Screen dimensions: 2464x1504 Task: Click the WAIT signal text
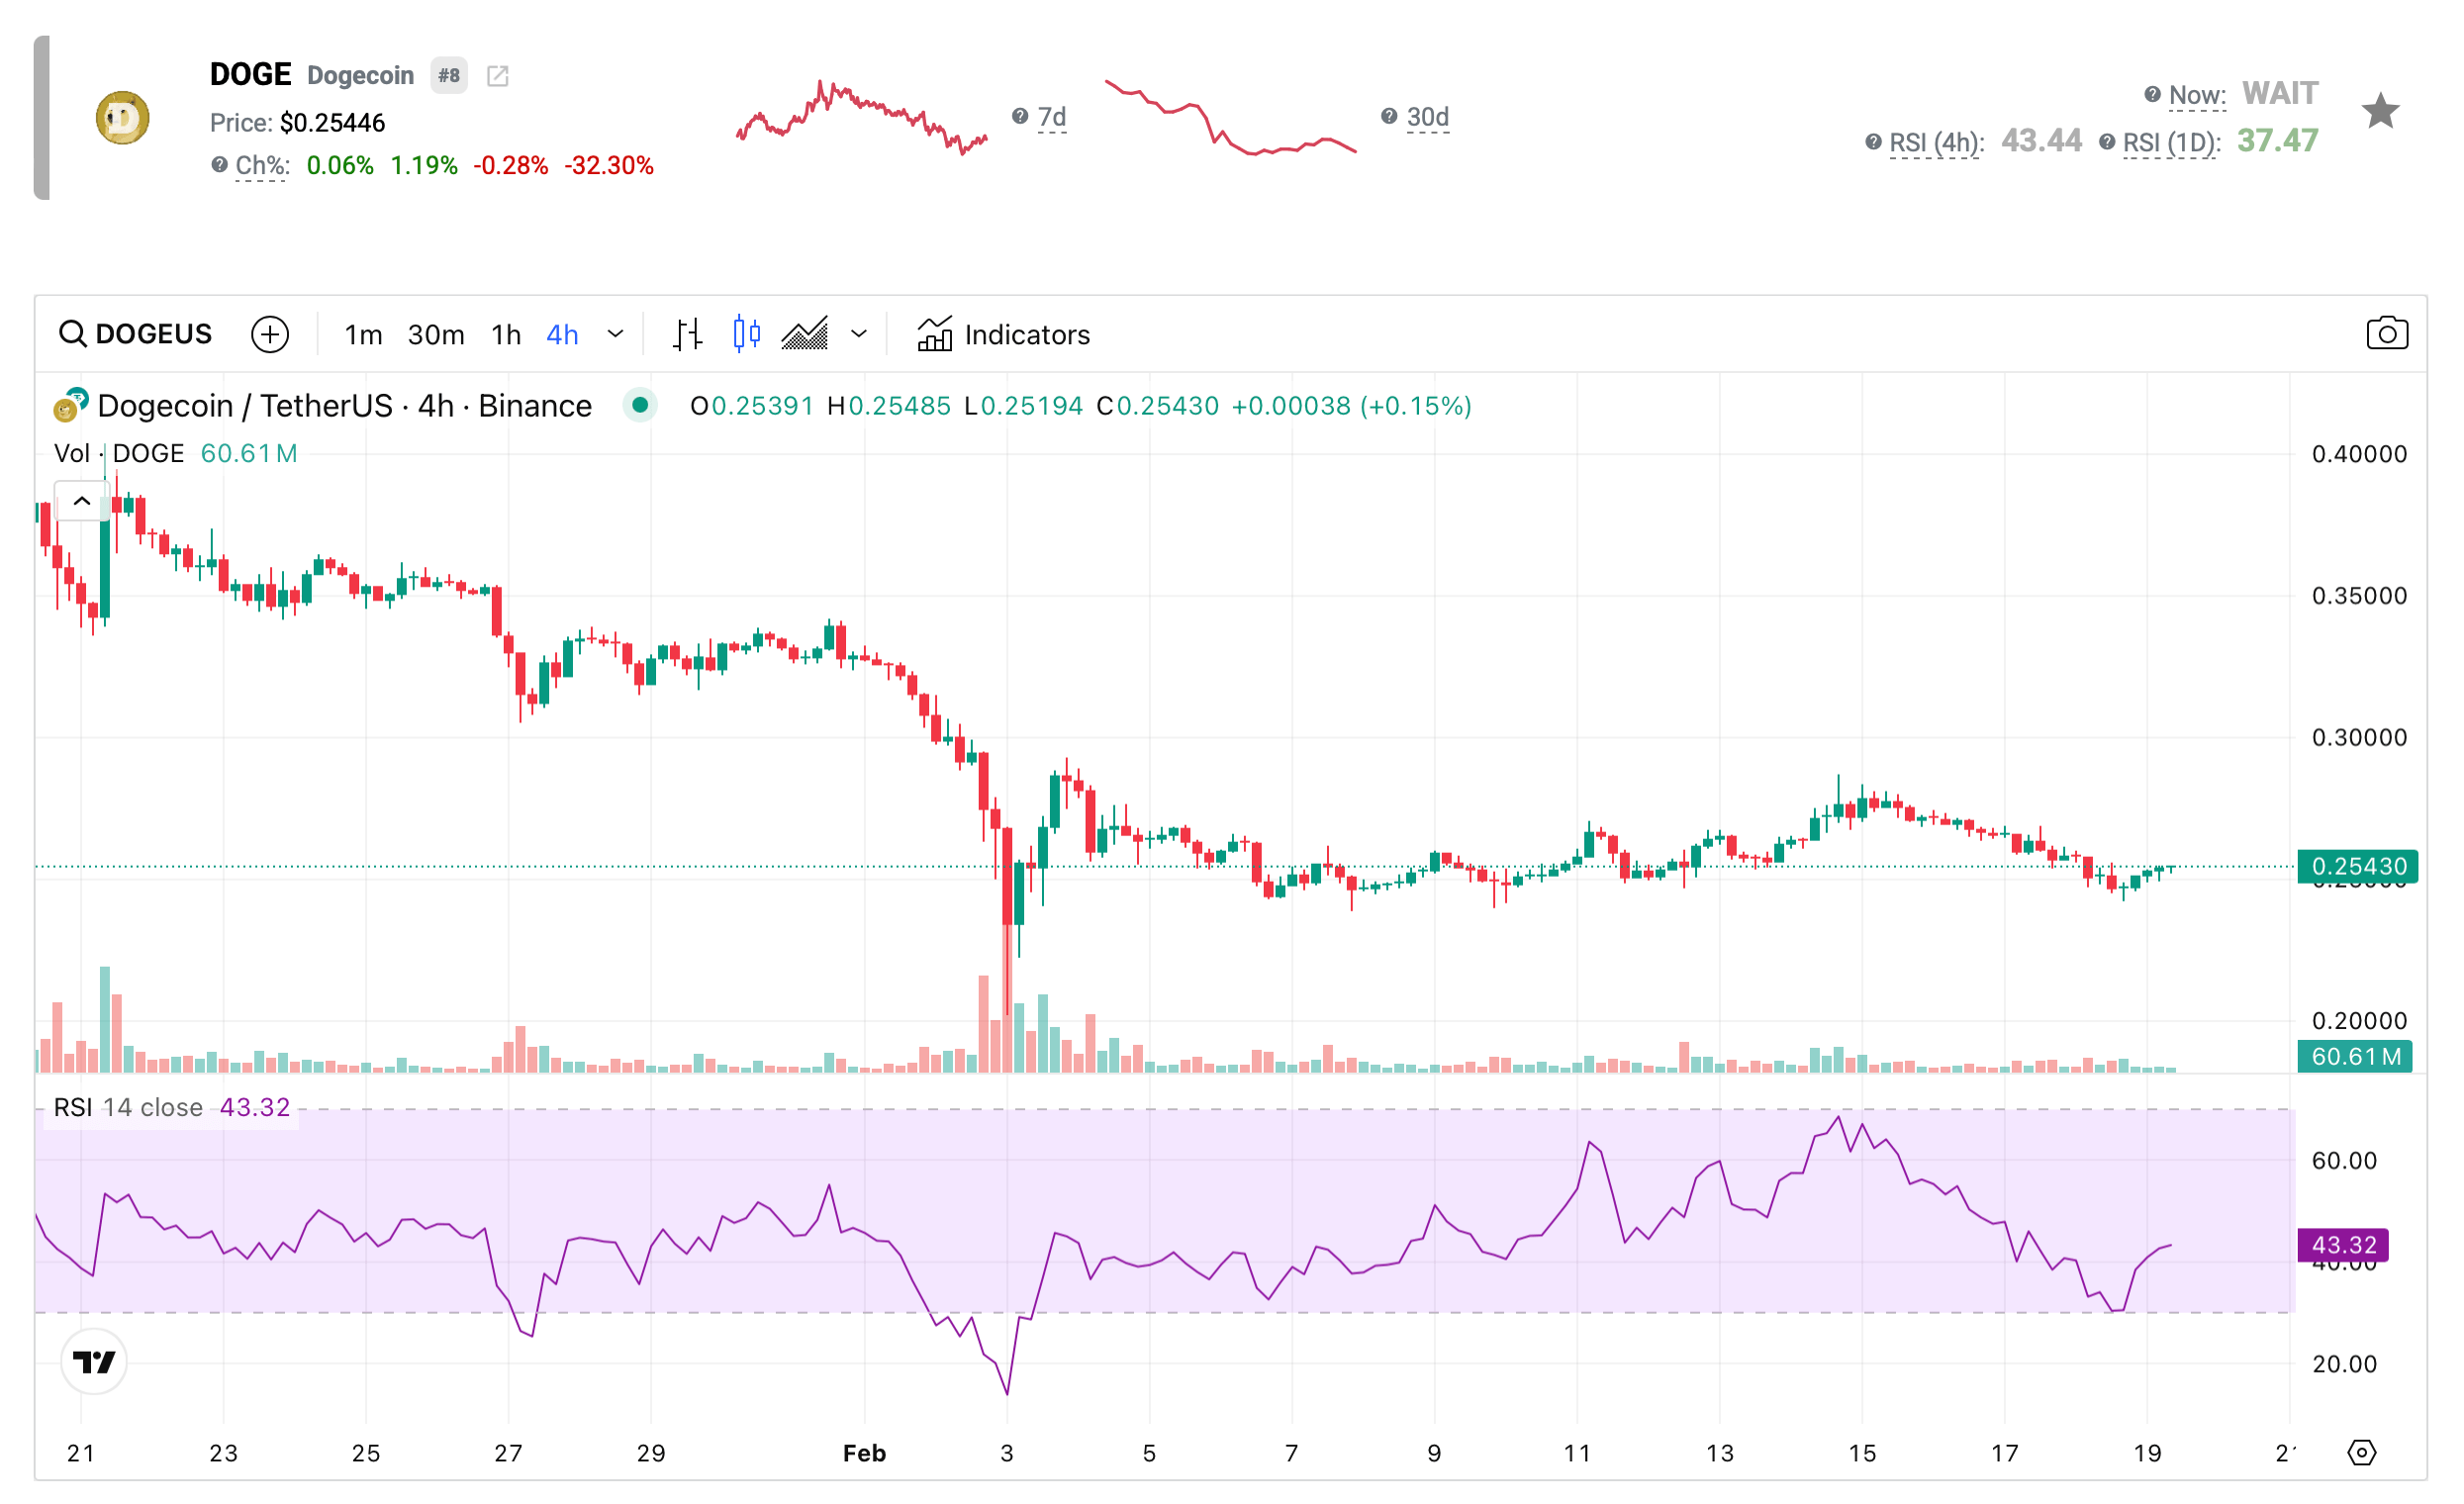2279,94
